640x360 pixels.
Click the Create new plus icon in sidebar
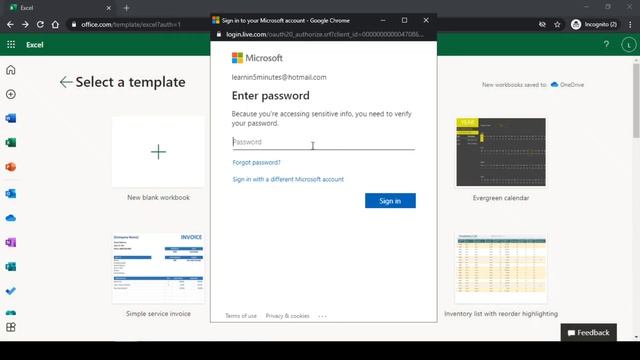pos(11,94)
